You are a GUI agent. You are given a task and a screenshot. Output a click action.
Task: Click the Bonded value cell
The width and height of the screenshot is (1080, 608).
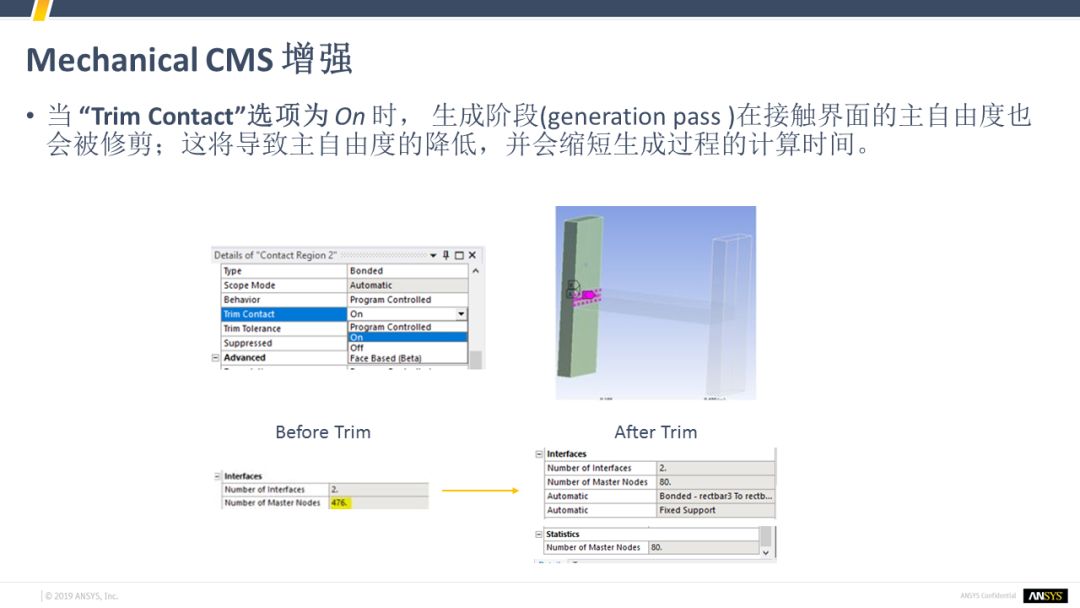tap(407, 271)
